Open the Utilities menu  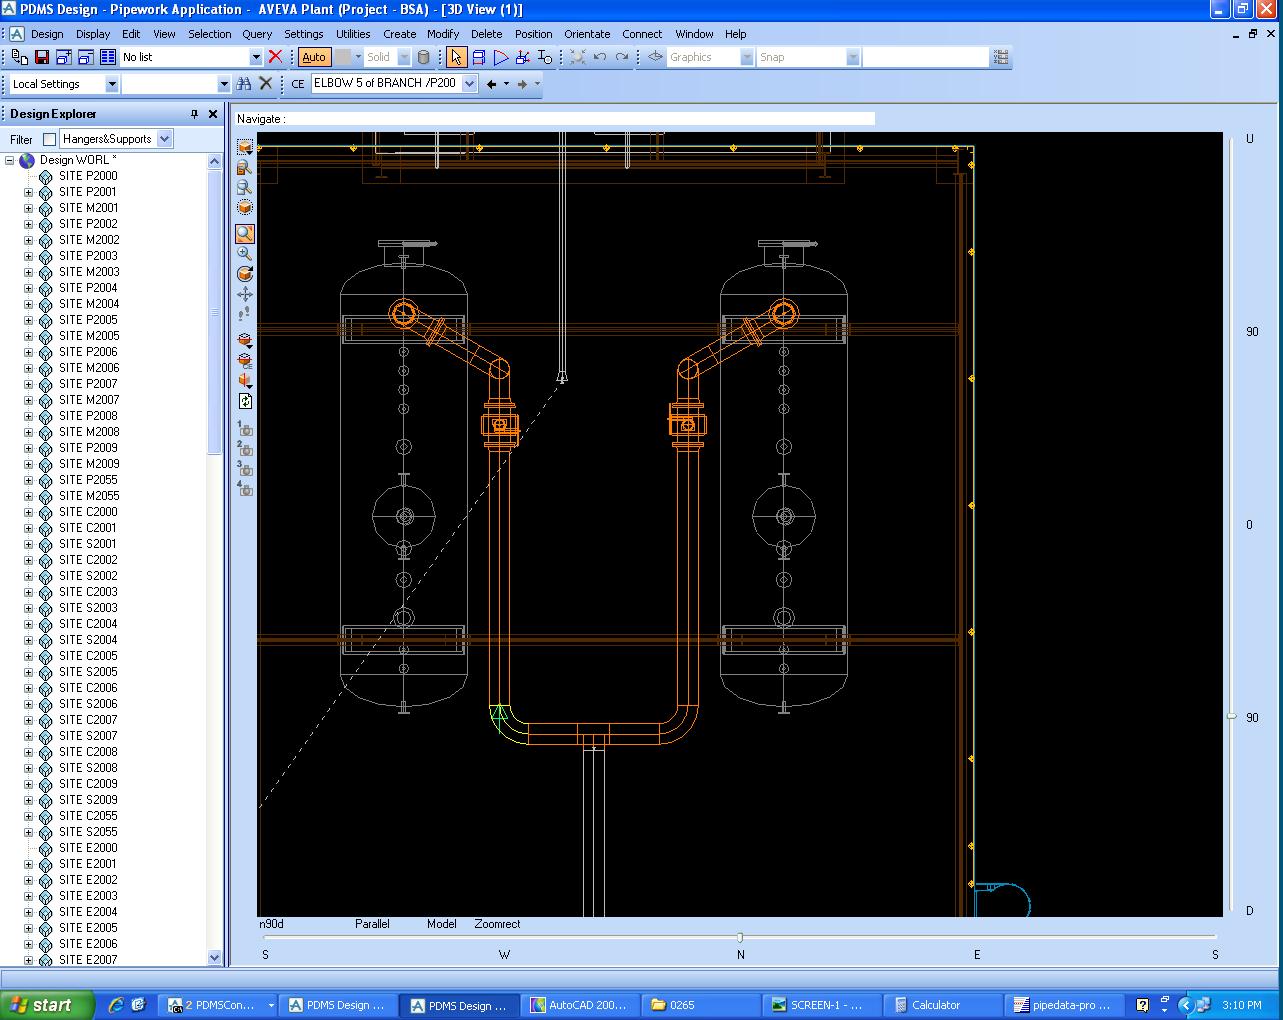coord(353,34)
